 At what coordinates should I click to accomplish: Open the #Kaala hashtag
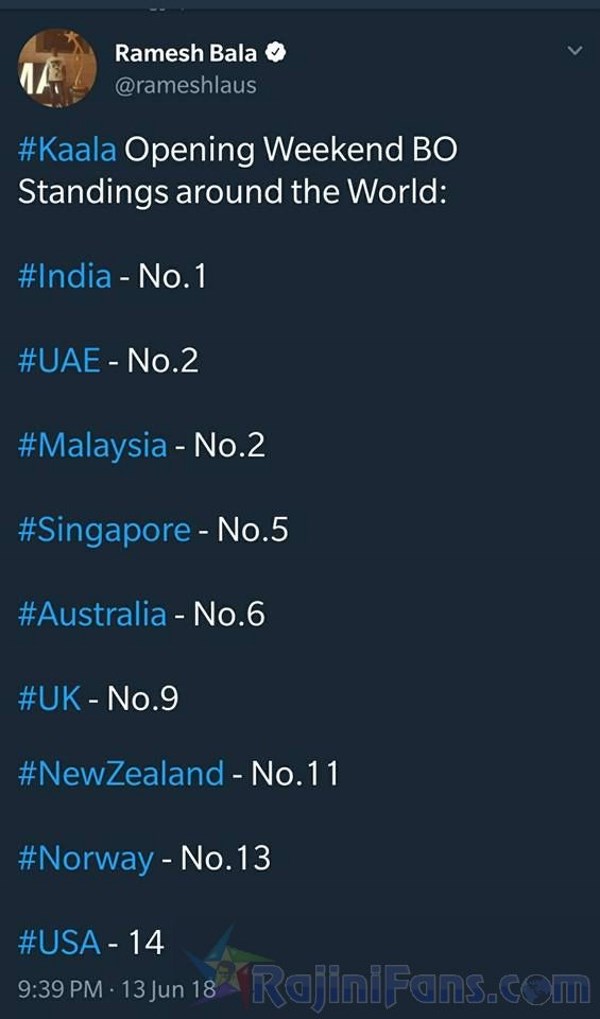[x=67, y=151]
